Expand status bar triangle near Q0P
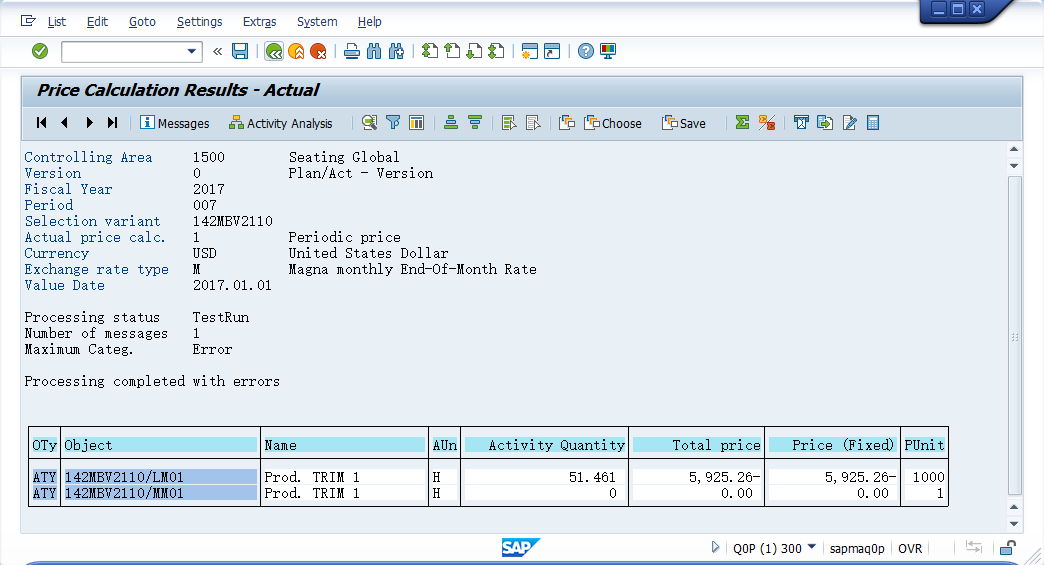Image resolution: width=1044 pixels, height=565 pixels. point(715,547)
